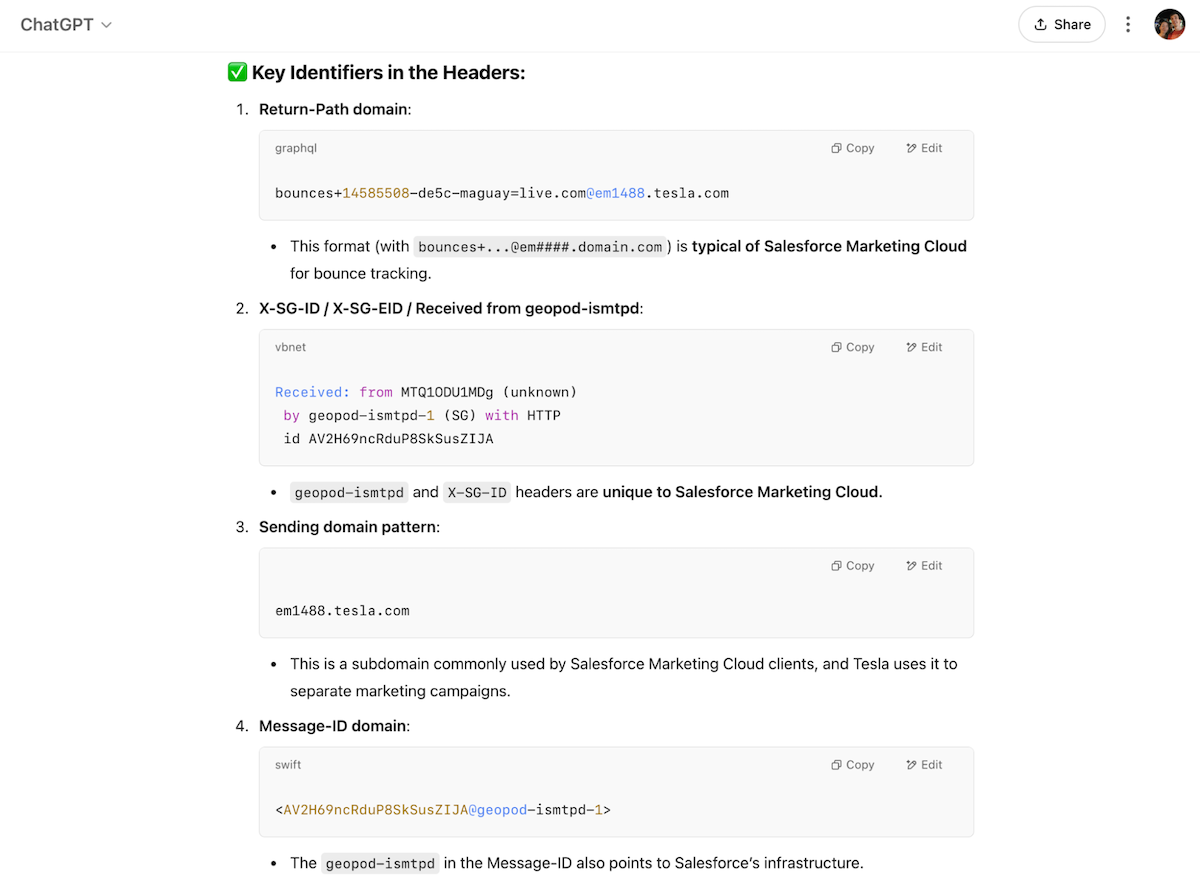
Task: Open the user profile avatar
Action: (1169, 25)
